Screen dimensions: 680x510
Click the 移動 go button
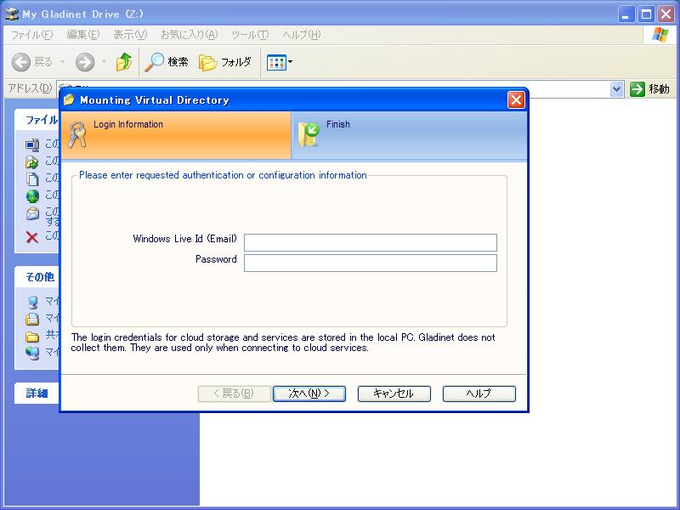tap(649, 89)
